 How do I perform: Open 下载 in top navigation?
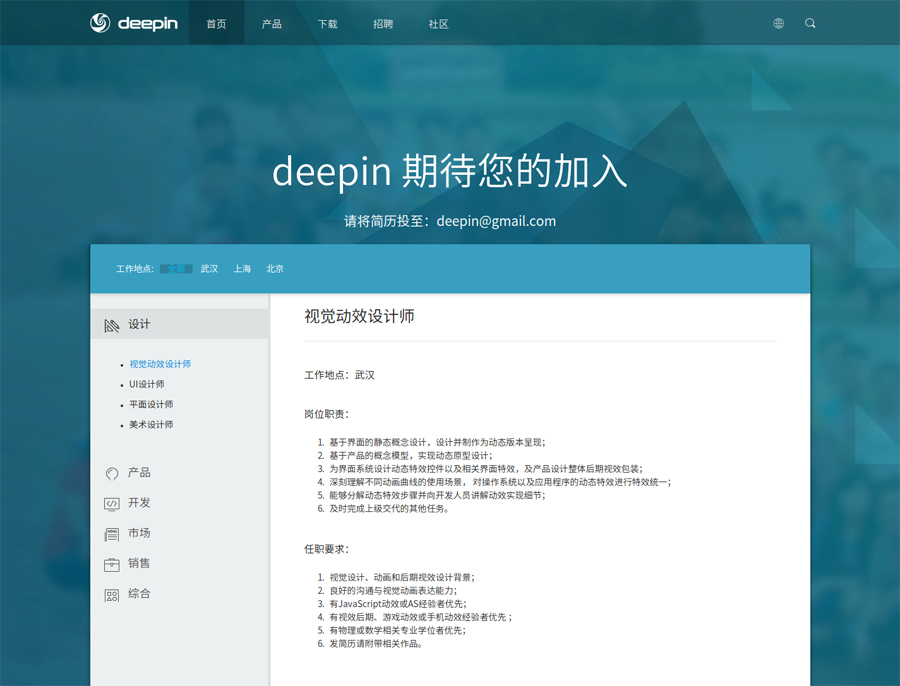pyautogui.click(x=328, y=24)
